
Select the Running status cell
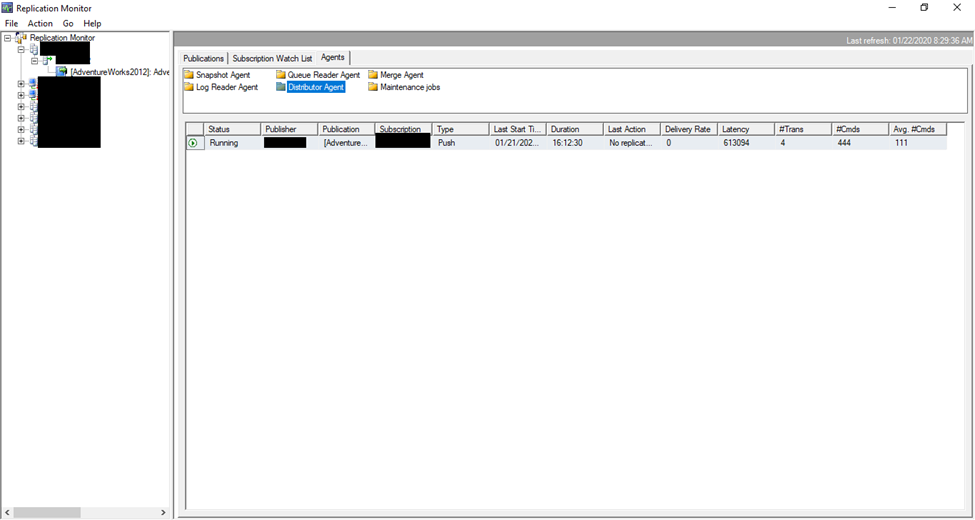point(223,143)
